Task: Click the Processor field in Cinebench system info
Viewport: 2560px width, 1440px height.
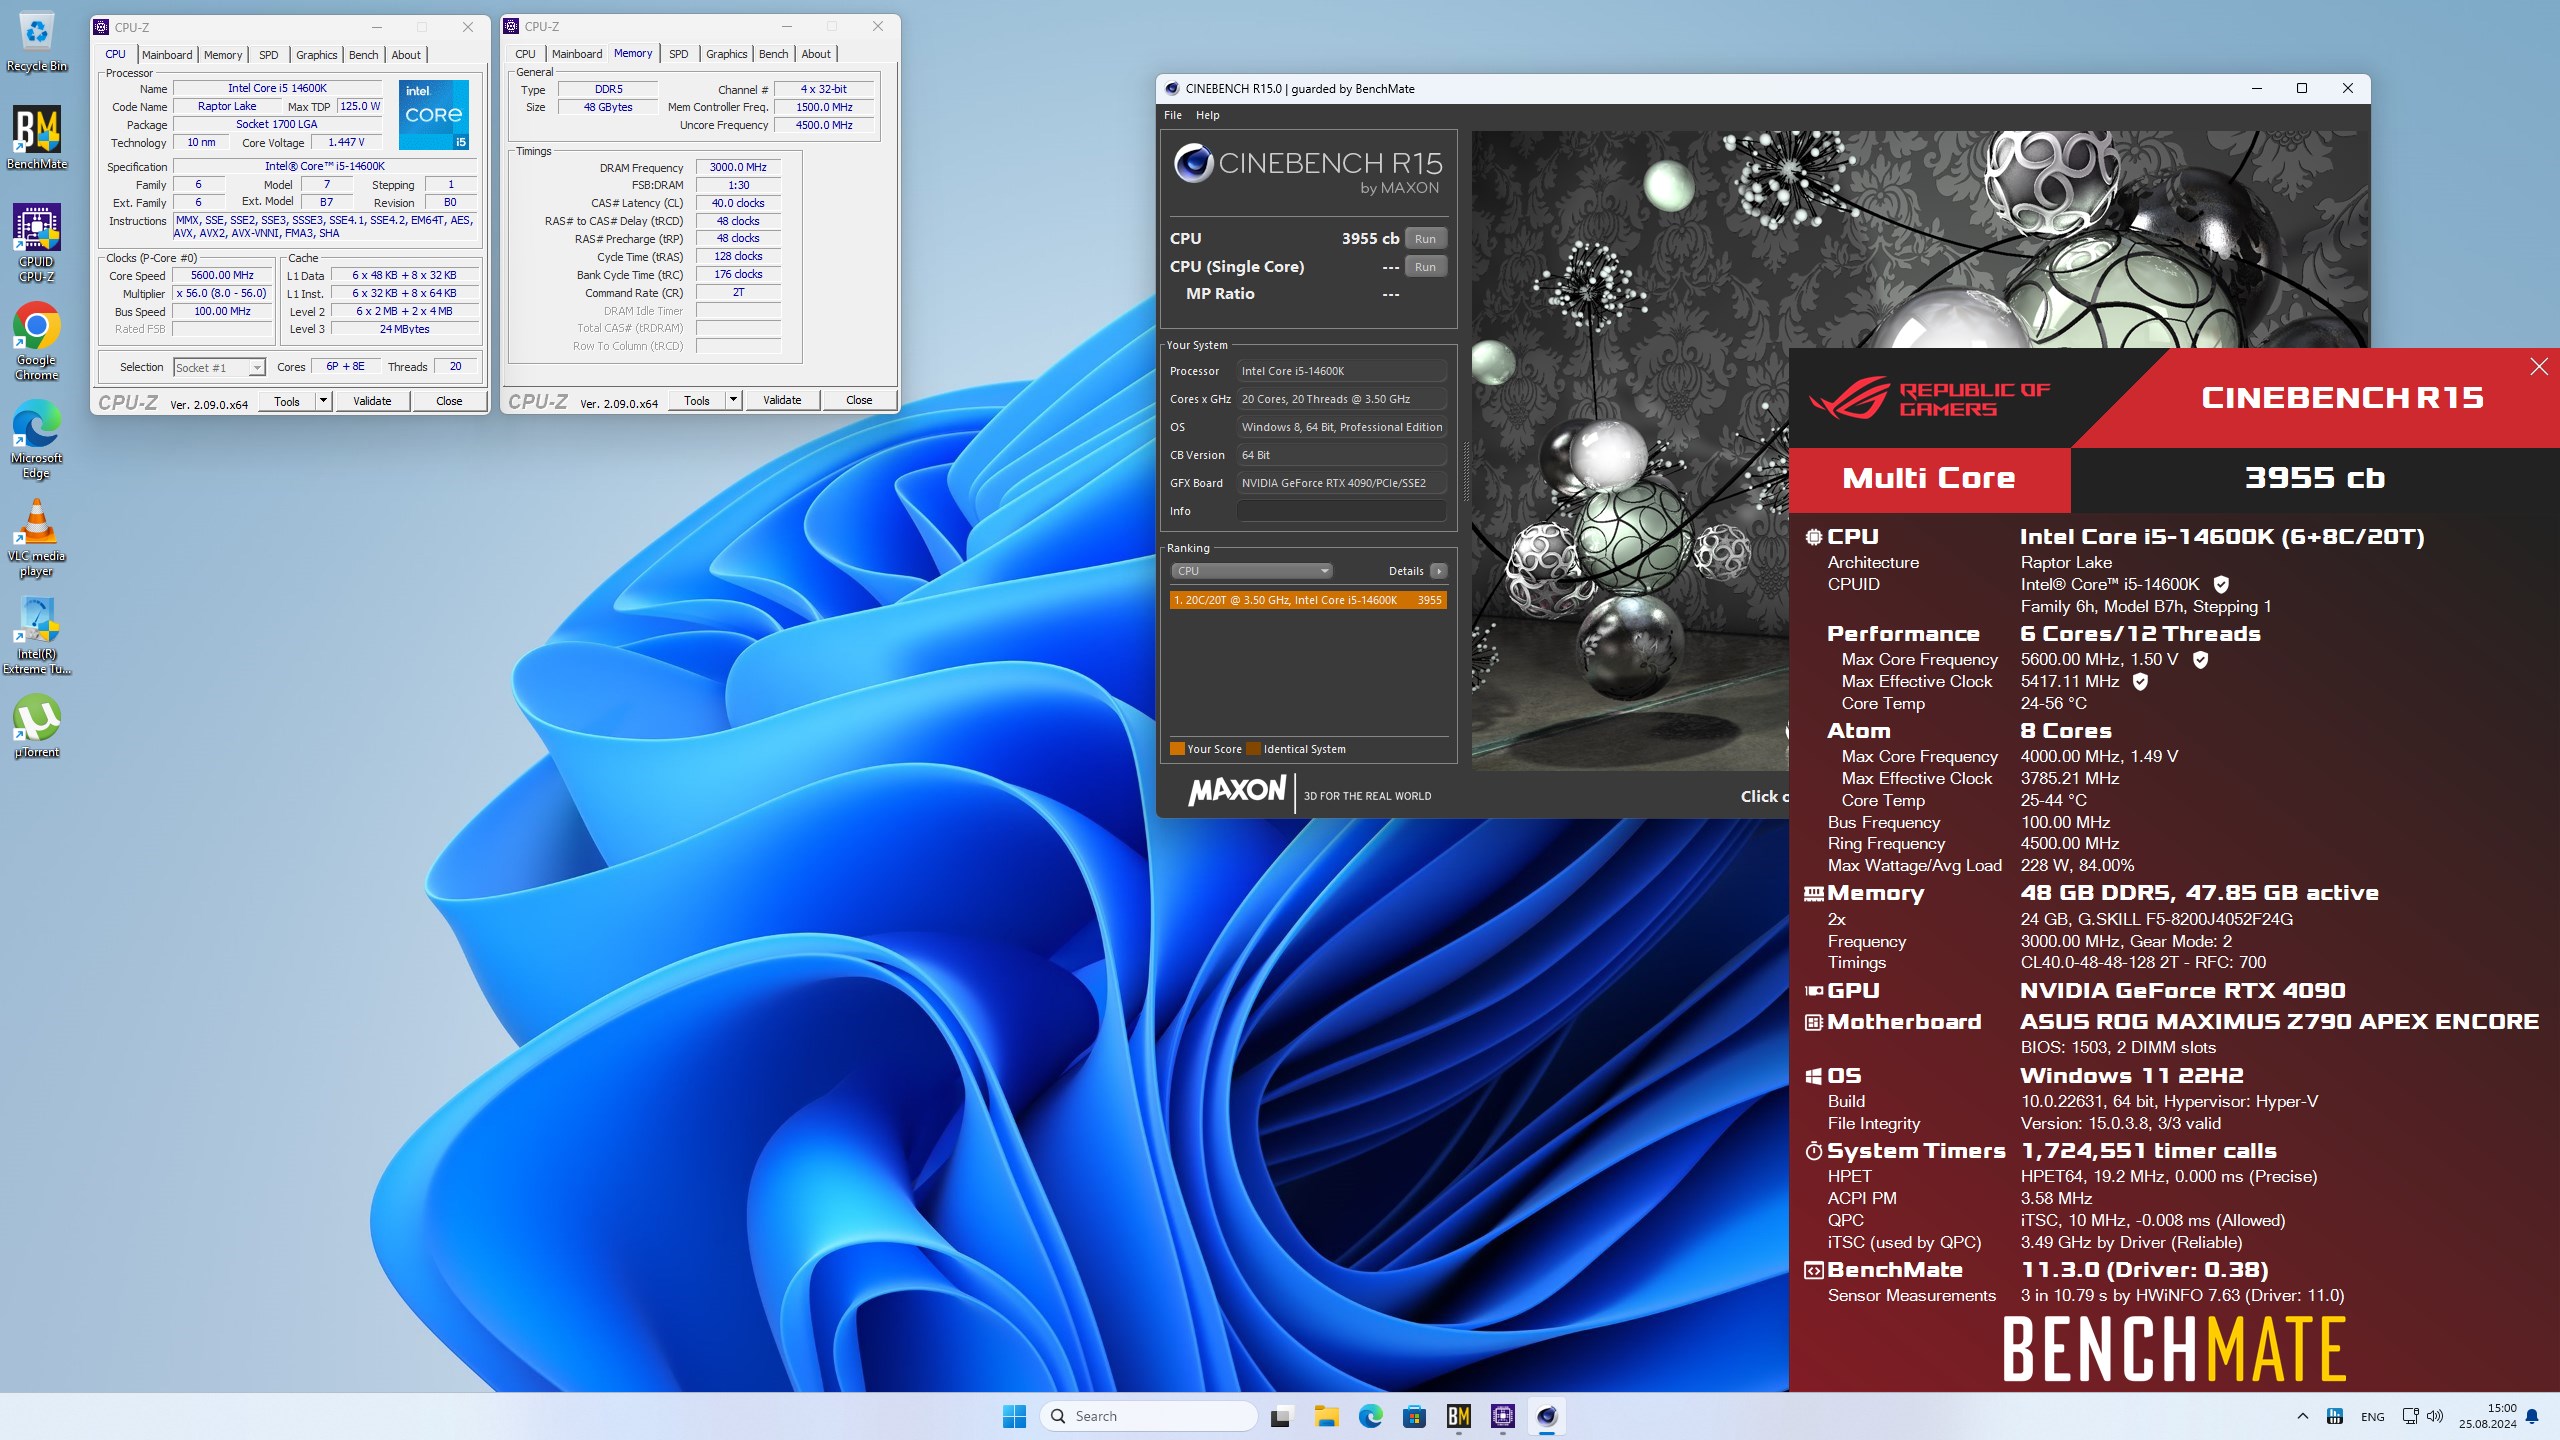Action: point(1341,371)
